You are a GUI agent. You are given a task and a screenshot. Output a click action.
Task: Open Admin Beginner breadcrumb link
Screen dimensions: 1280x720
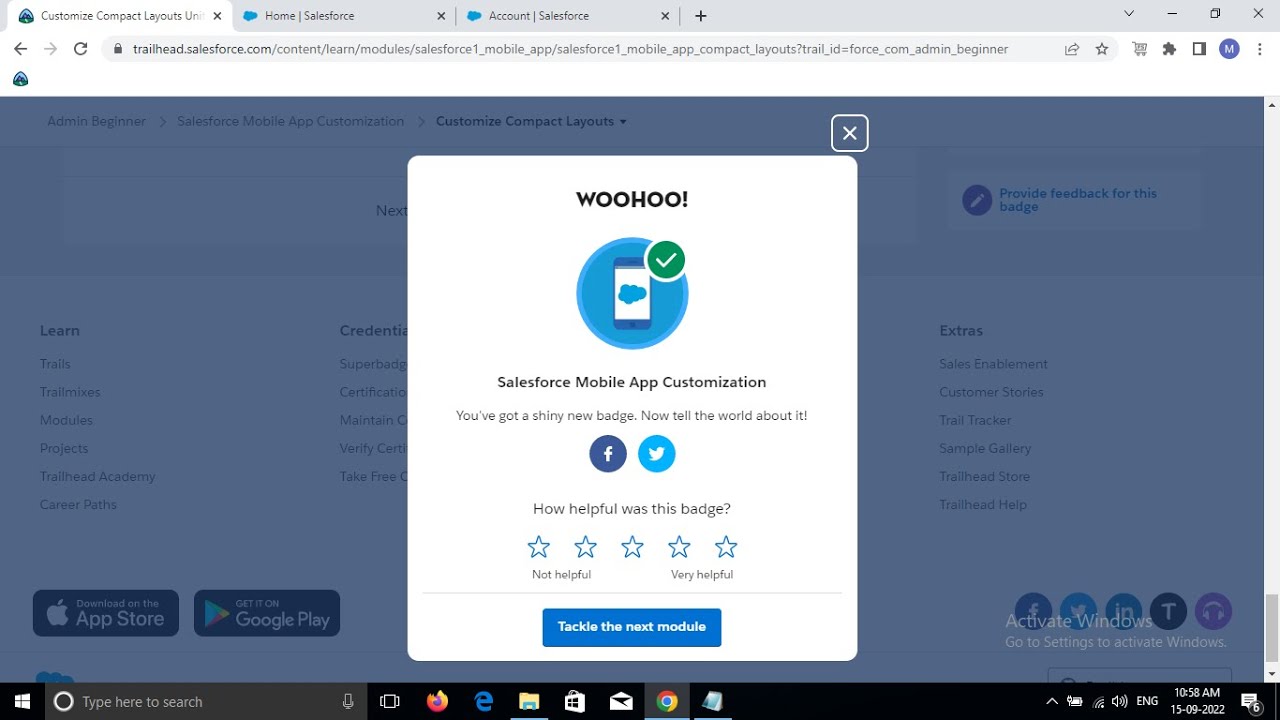pyautogui.click(x=96, y=121)
